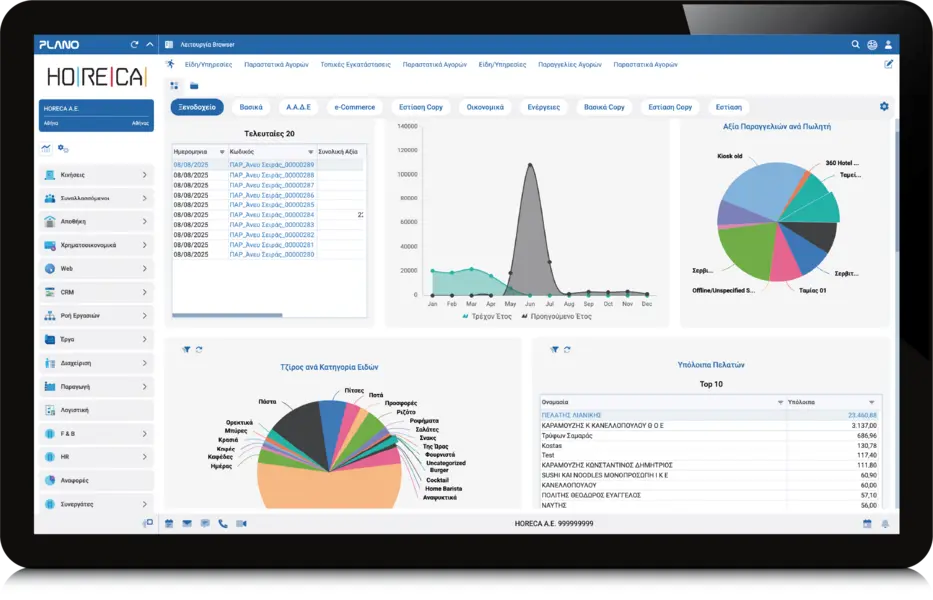Click the detach sidebar icon at sidebar bottom
This screenshot has height=600, width=933.
click(148, 523)
